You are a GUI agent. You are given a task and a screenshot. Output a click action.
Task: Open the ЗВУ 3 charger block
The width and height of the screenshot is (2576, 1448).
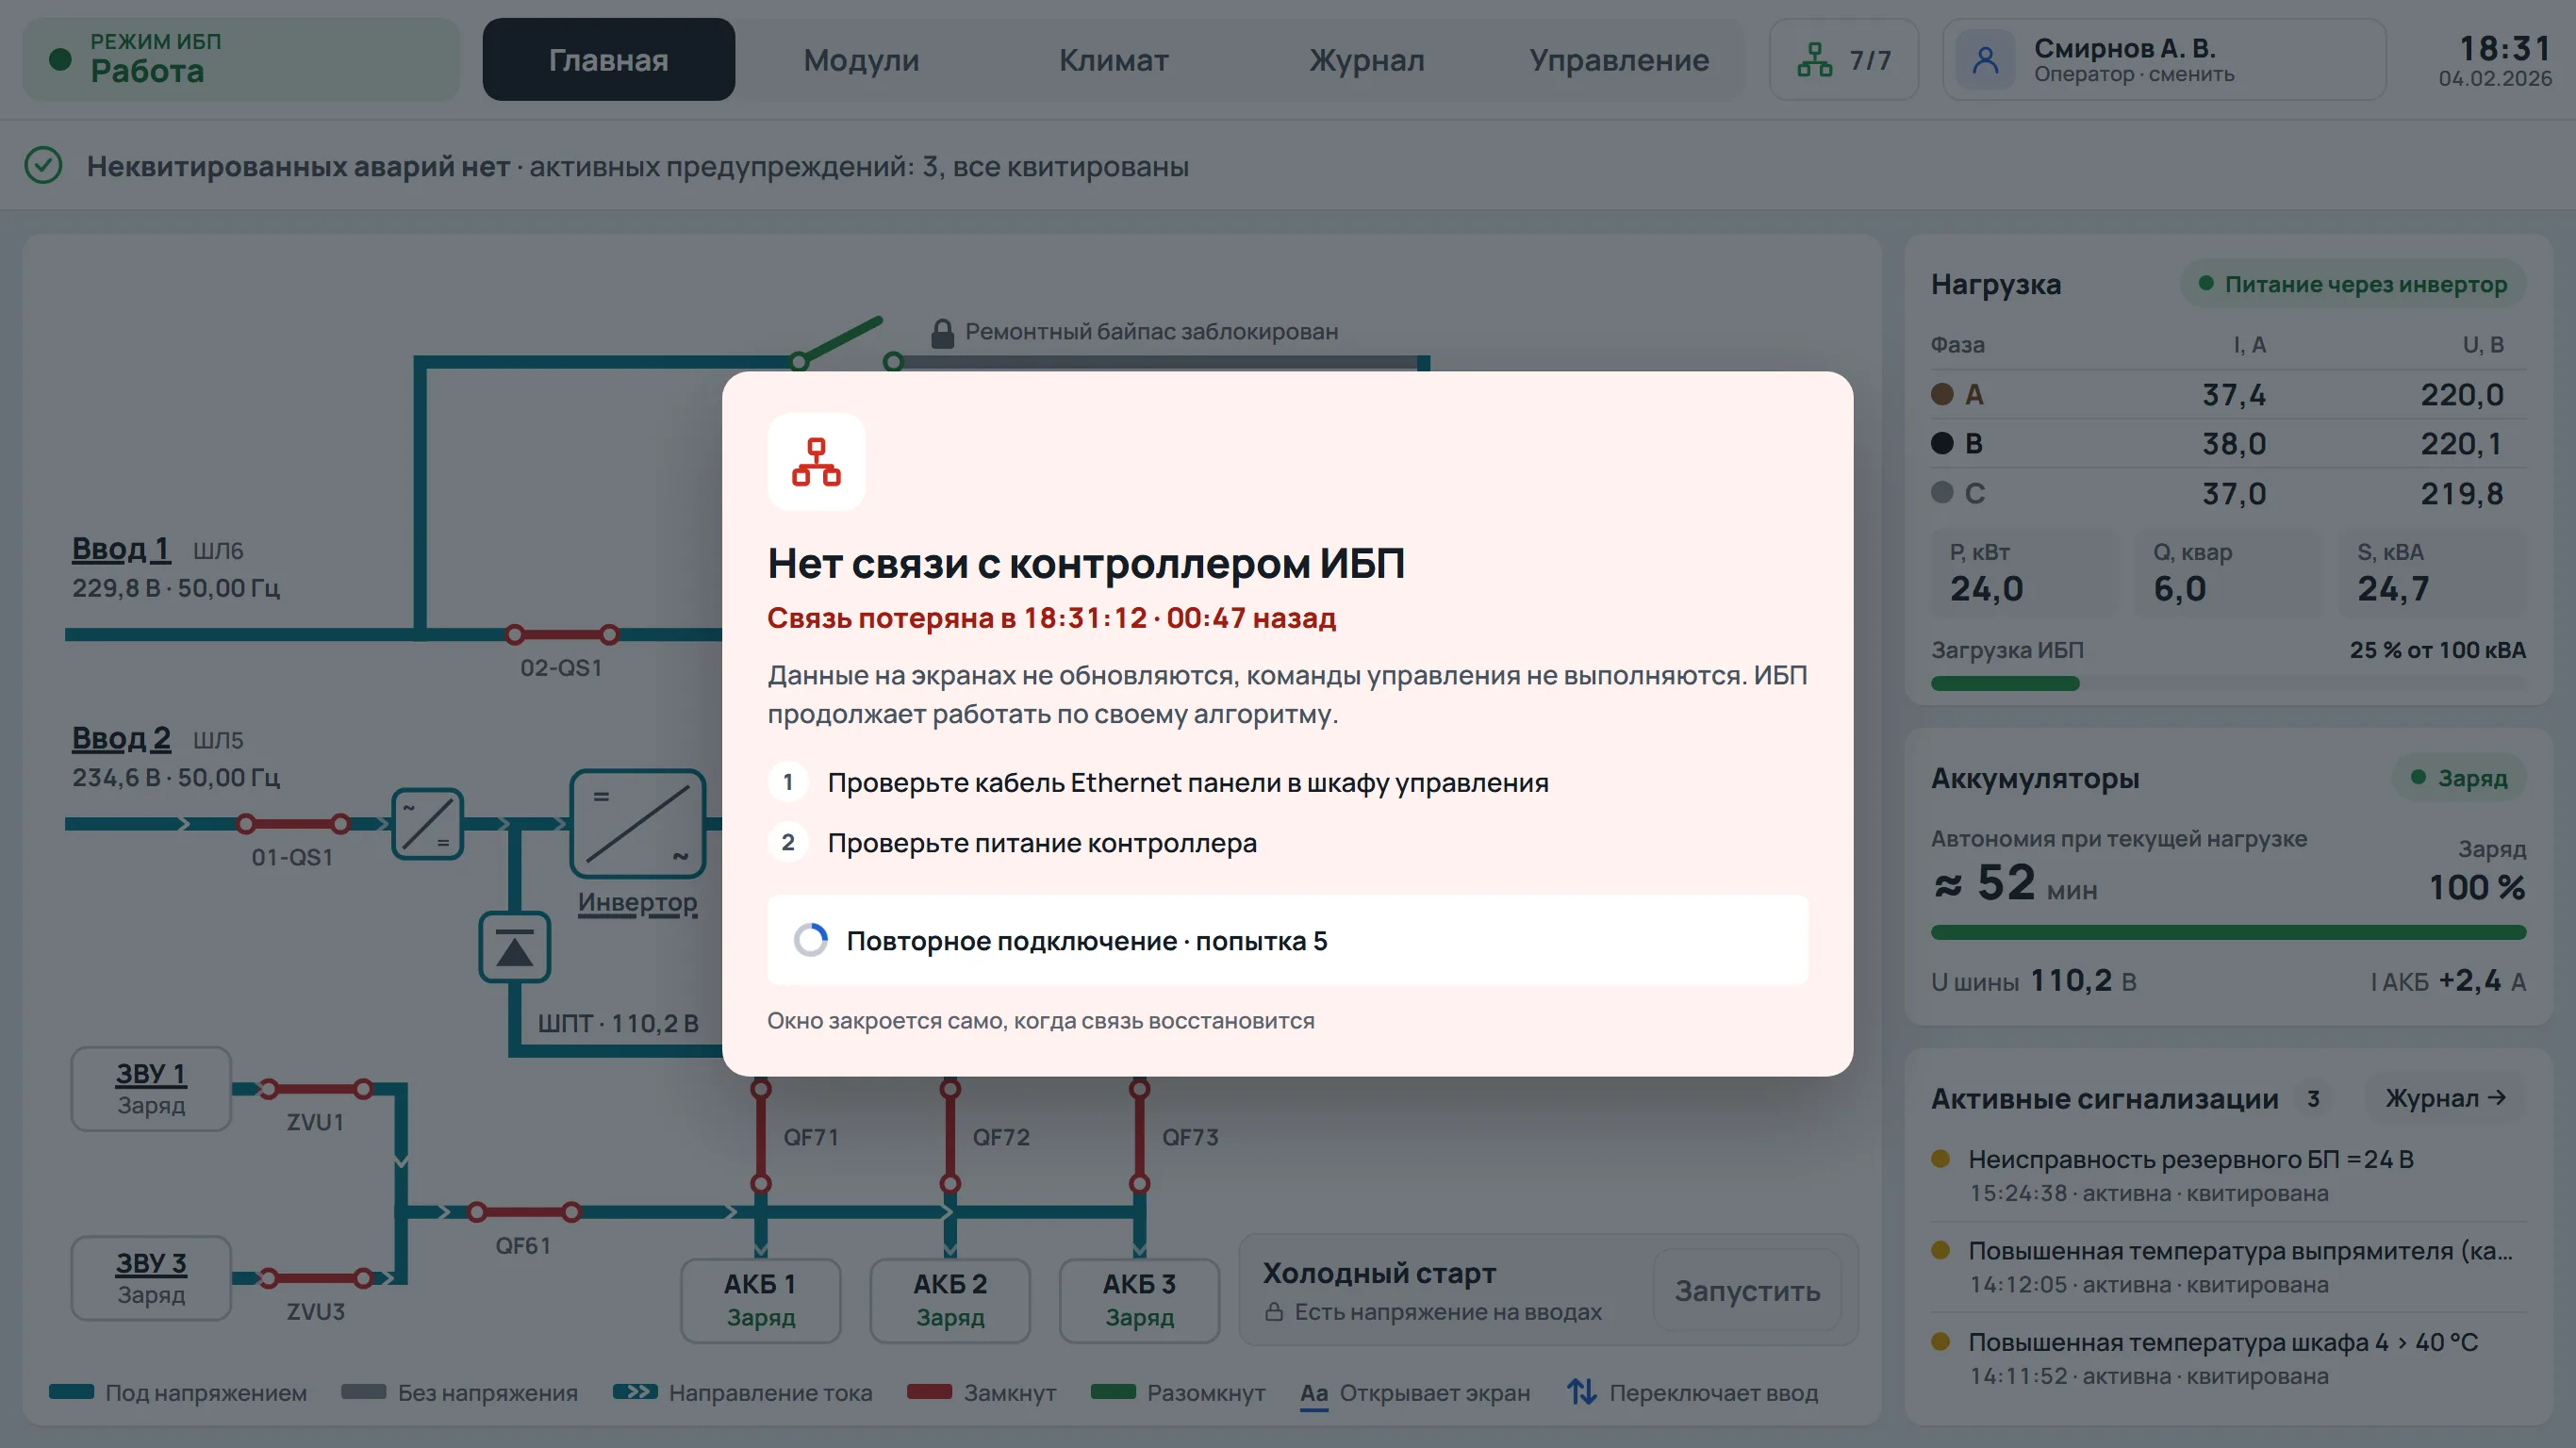point(151,1278)
